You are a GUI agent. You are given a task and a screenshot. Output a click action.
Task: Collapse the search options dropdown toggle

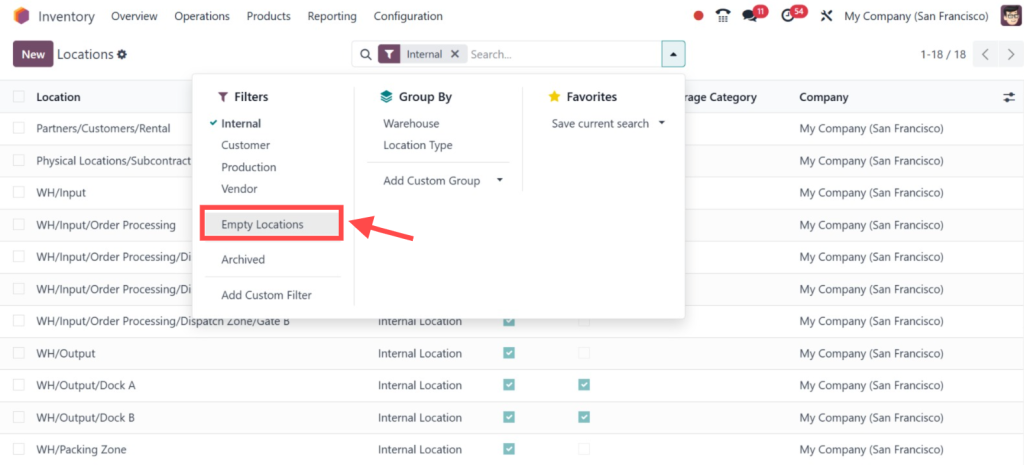pyautogui.click(x=673, y=54)
